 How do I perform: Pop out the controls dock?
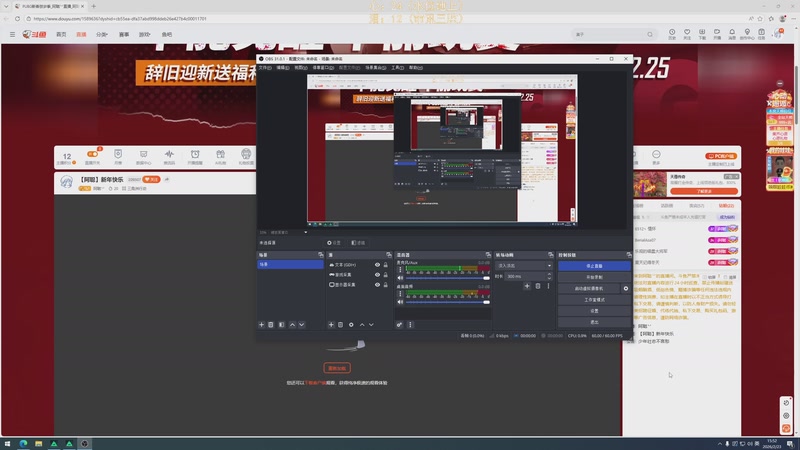click(x=629, y=255)
